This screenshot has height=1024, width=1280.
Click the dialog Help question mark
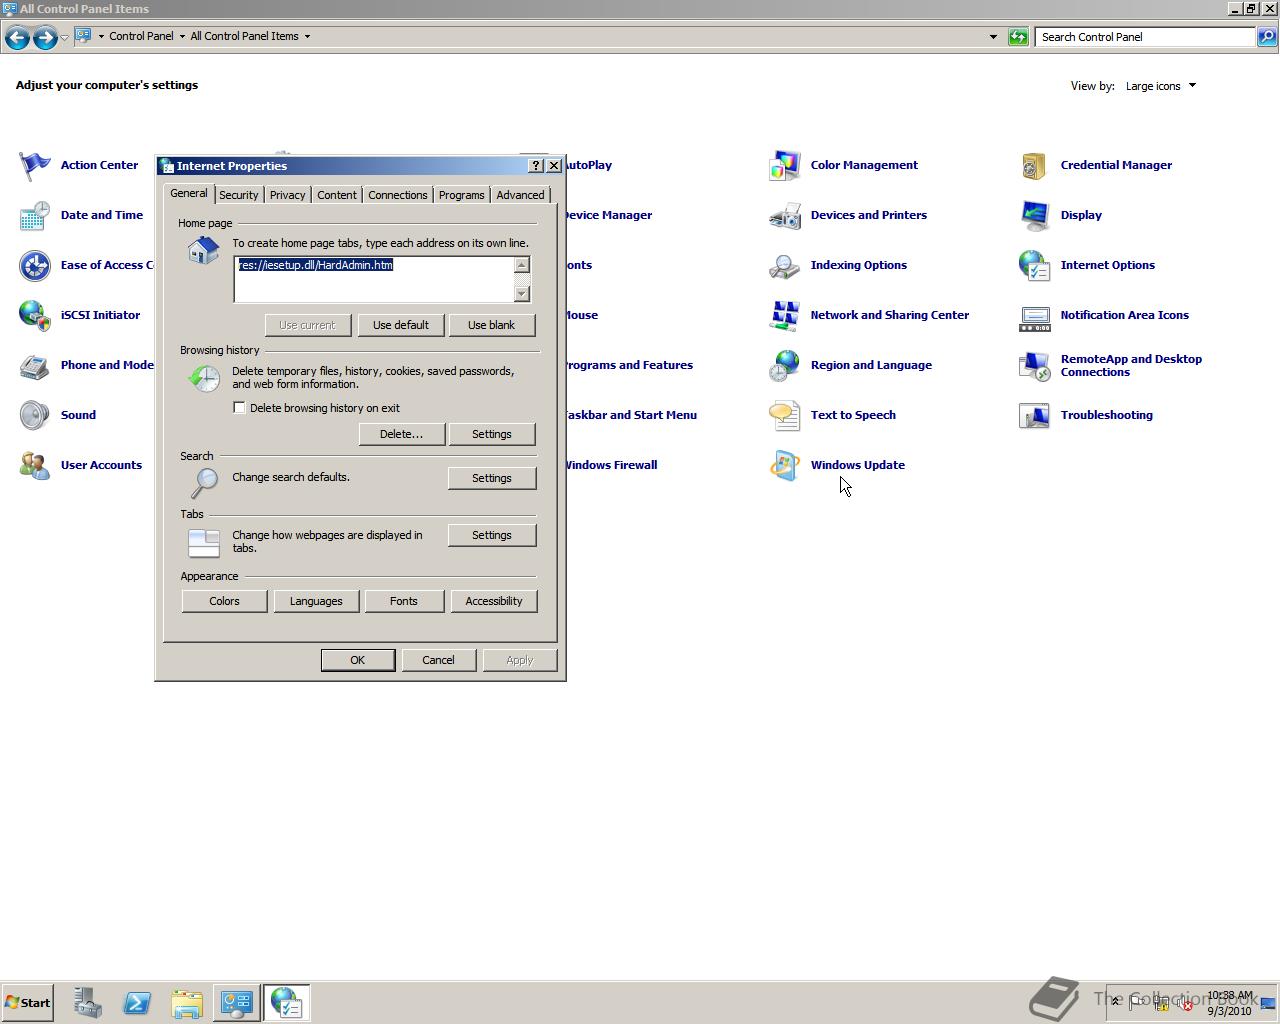pos(536,166)
